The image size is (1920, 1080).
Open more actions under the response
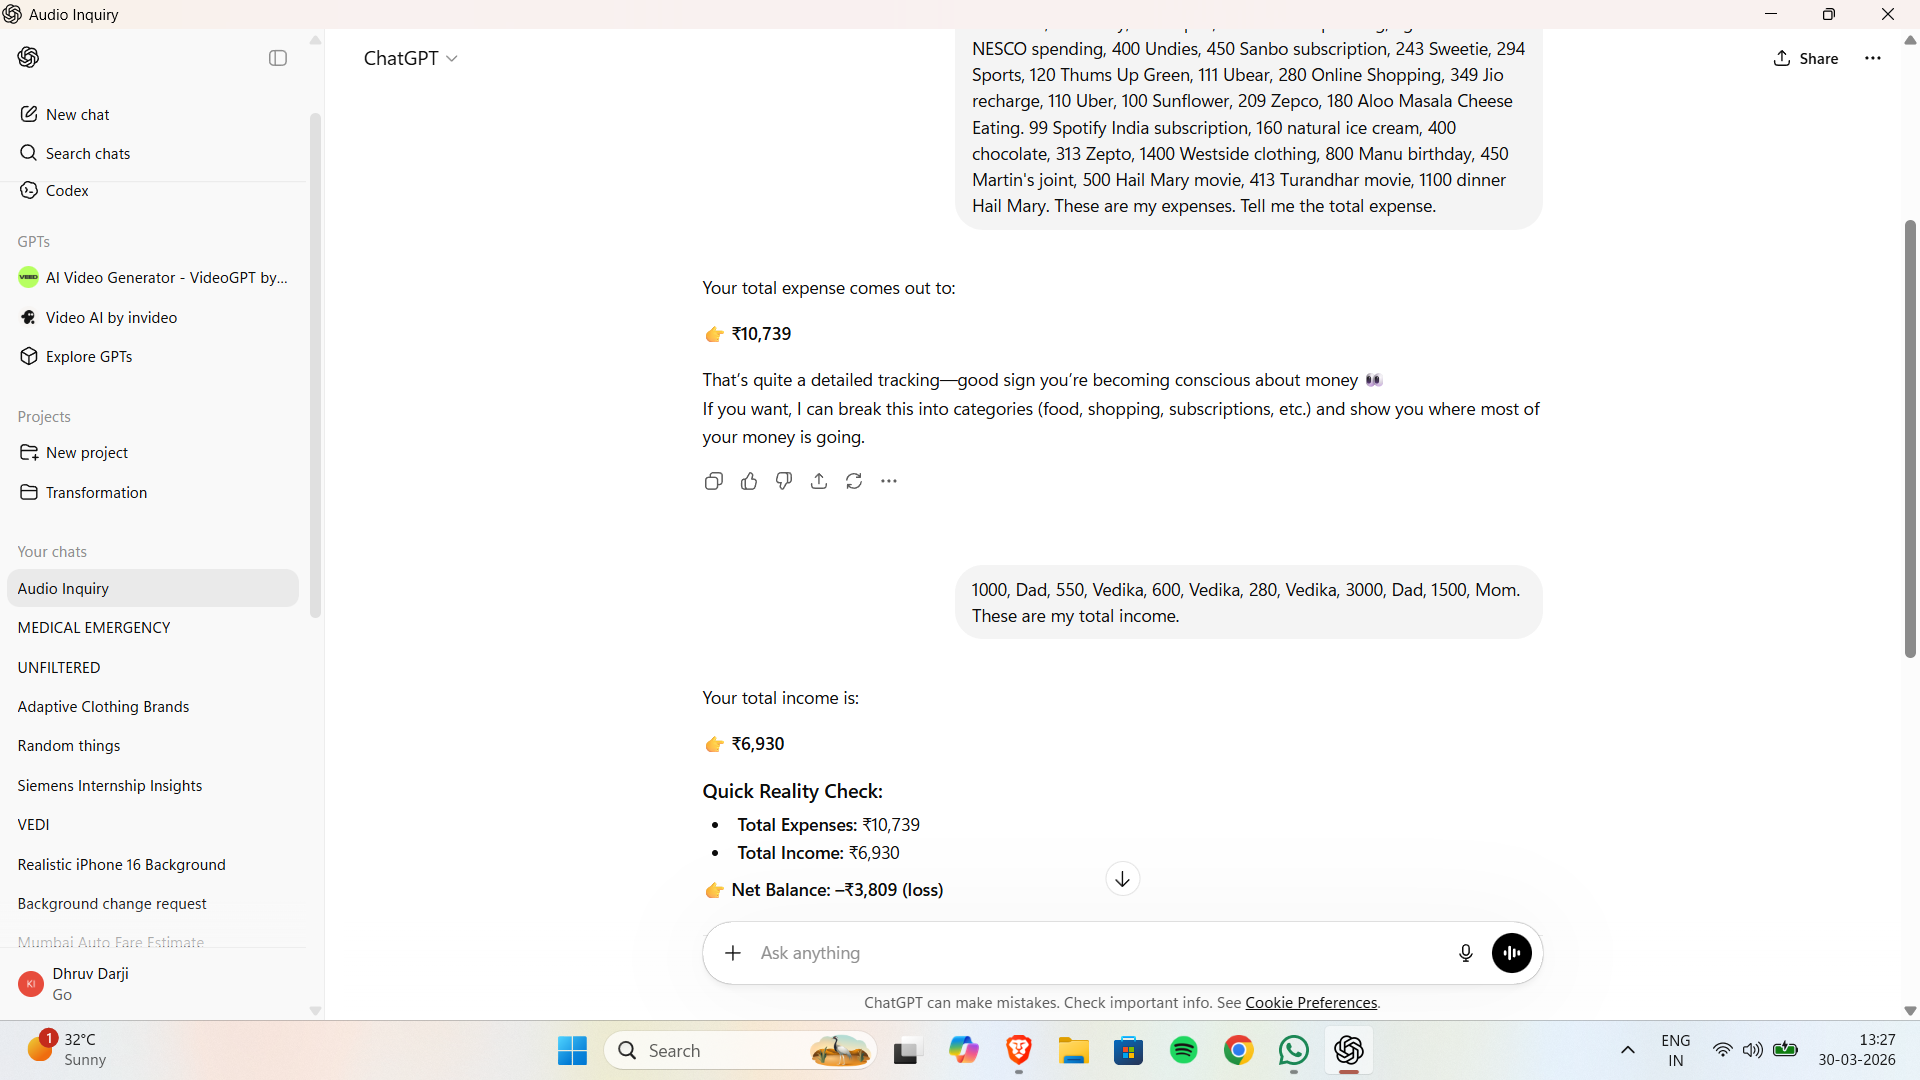coord(889,482)
